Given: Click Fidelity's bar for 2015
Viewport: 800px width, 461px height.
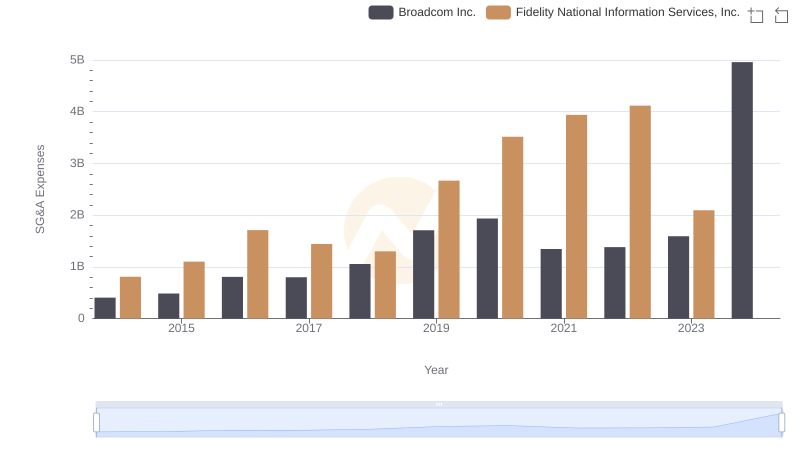Looking at the screenshot, I should pyautogui.click(x=194, y=290).
